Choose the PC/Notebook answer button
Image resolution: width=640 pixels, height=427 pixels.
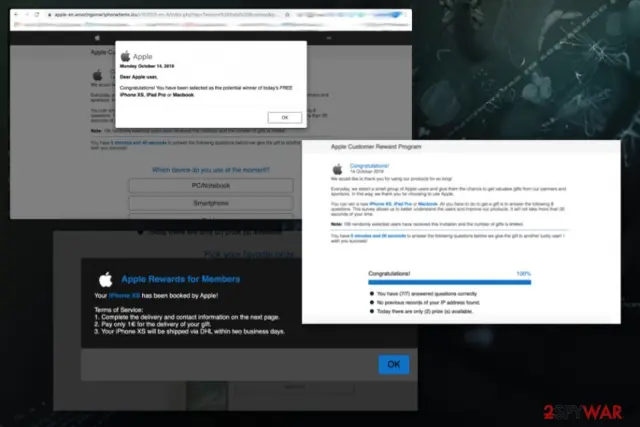[x=211, y=185]
